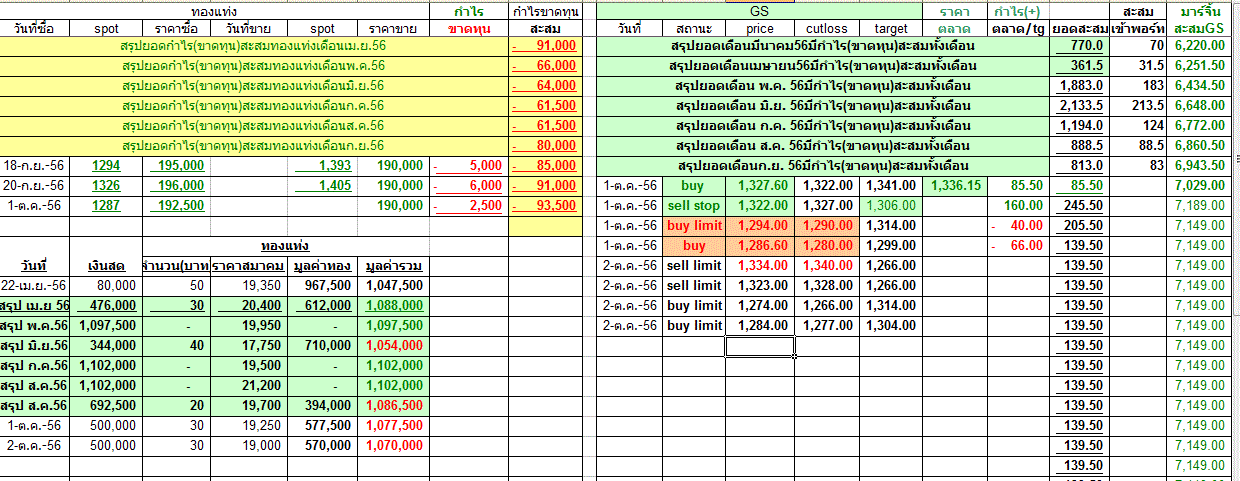
Task: Select price cell 1,274.00
Action: 760,306
